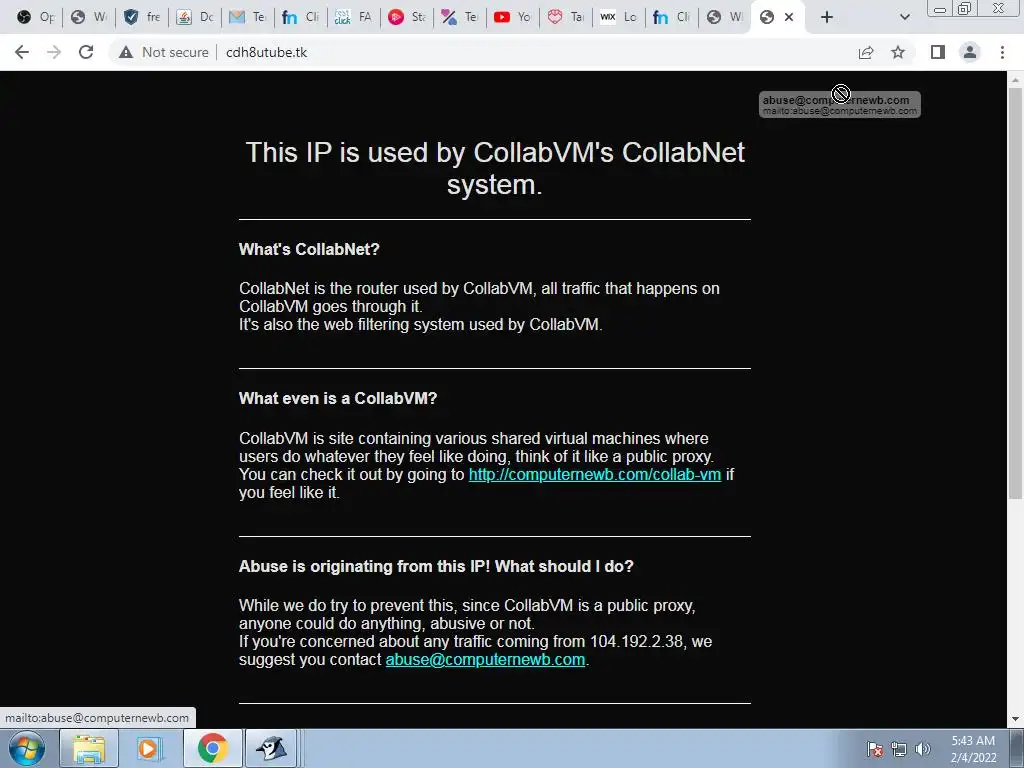This screenshot has width=1024, height=768.
Task: Open the Chrome profile avatar menu
Action: coord(970,52)
